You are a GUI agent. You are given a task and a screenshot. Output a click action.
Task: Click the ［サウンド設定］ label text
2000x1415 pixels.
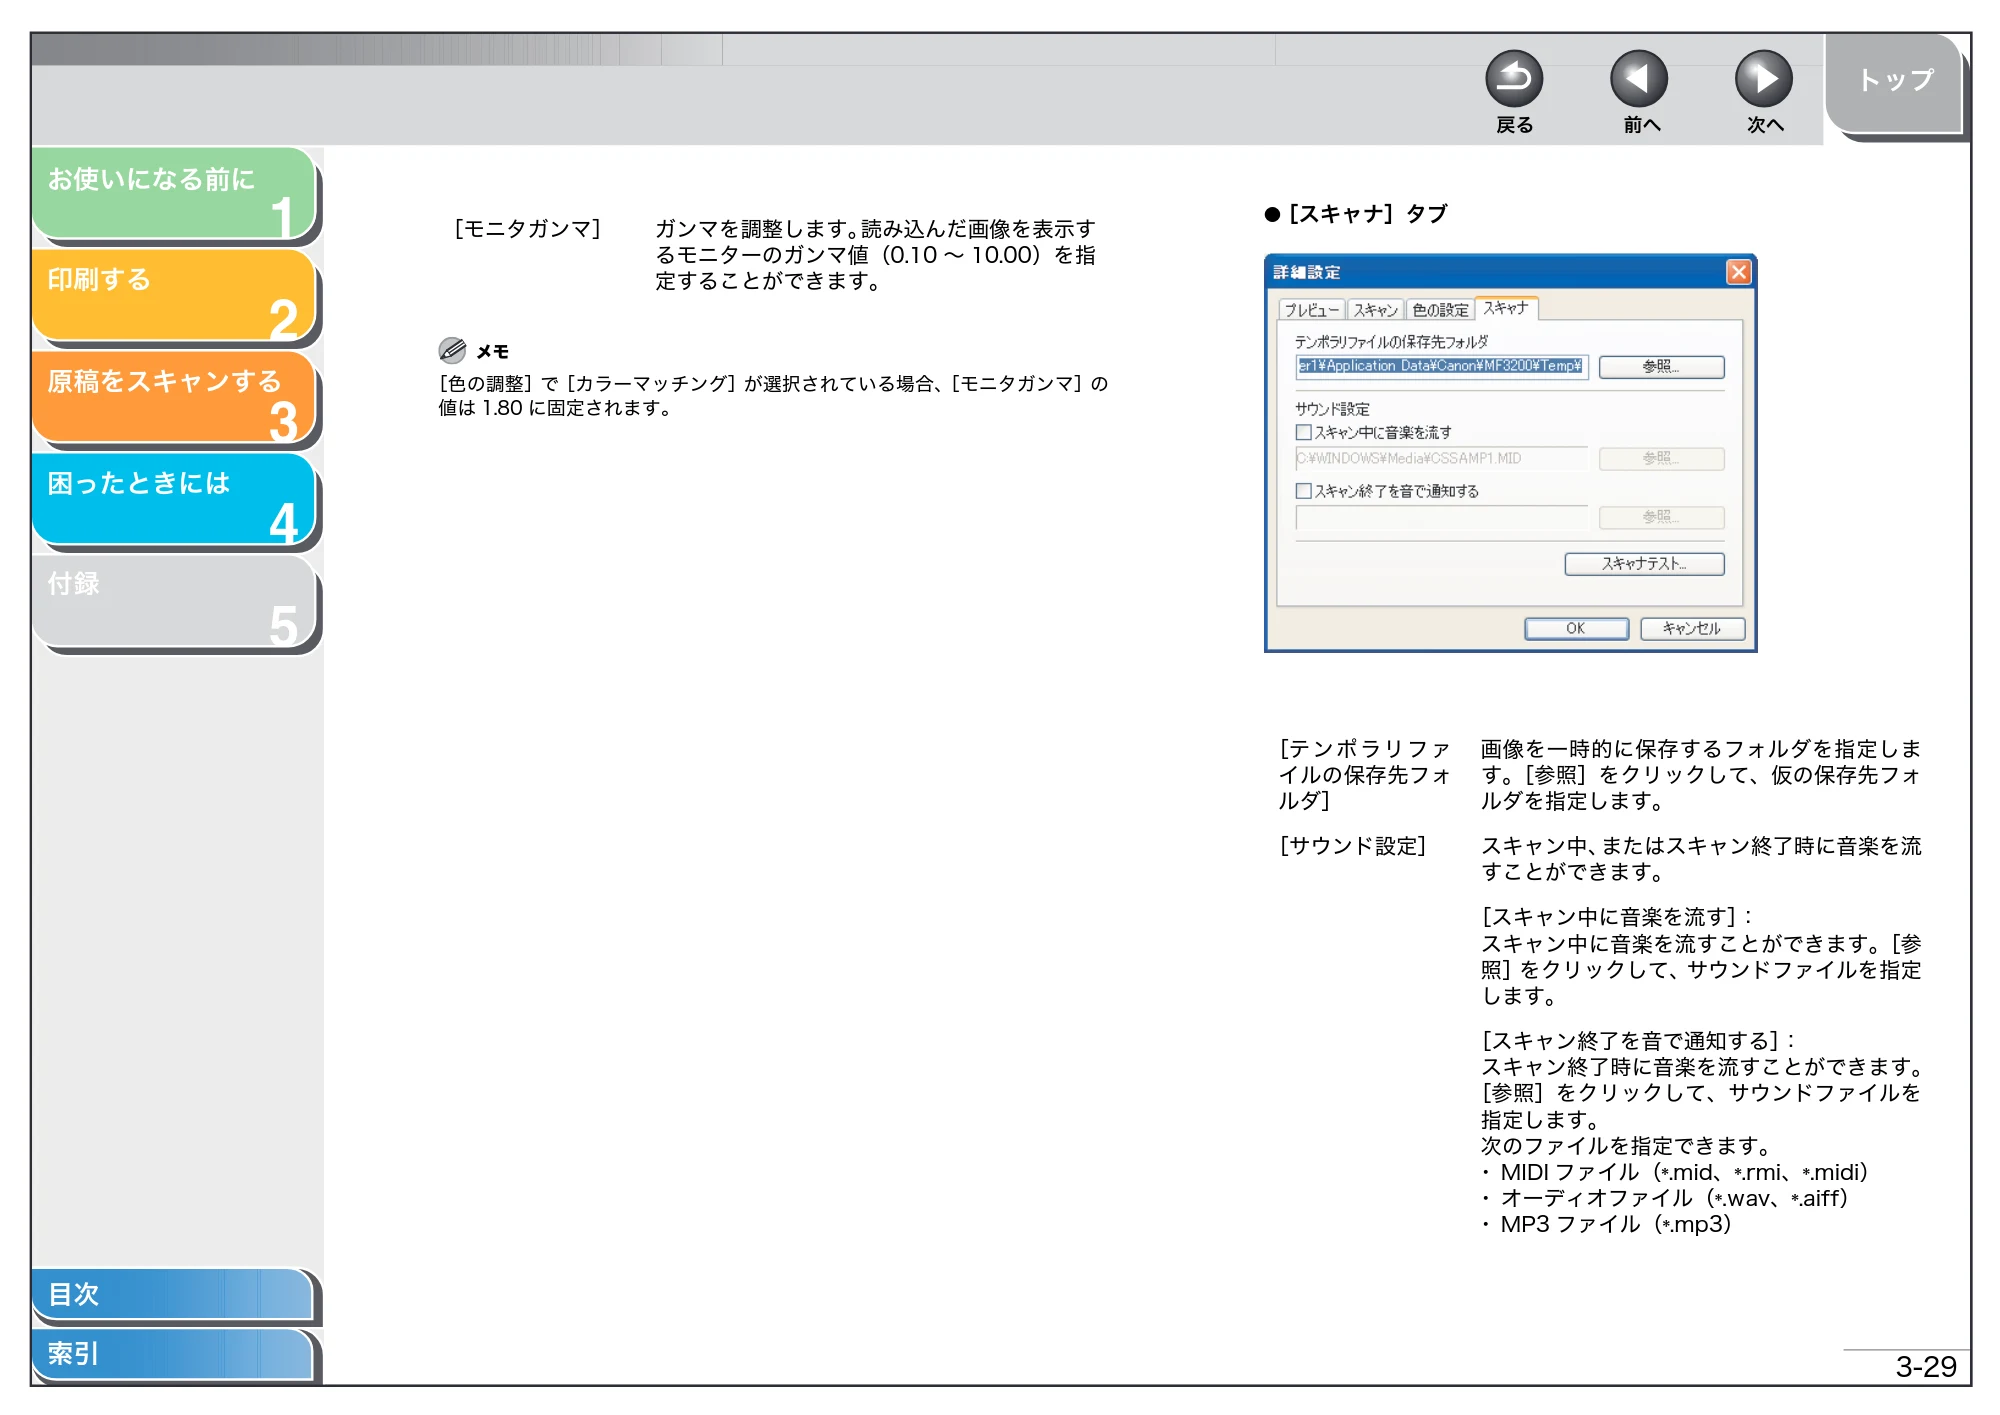coord(1352,846)
